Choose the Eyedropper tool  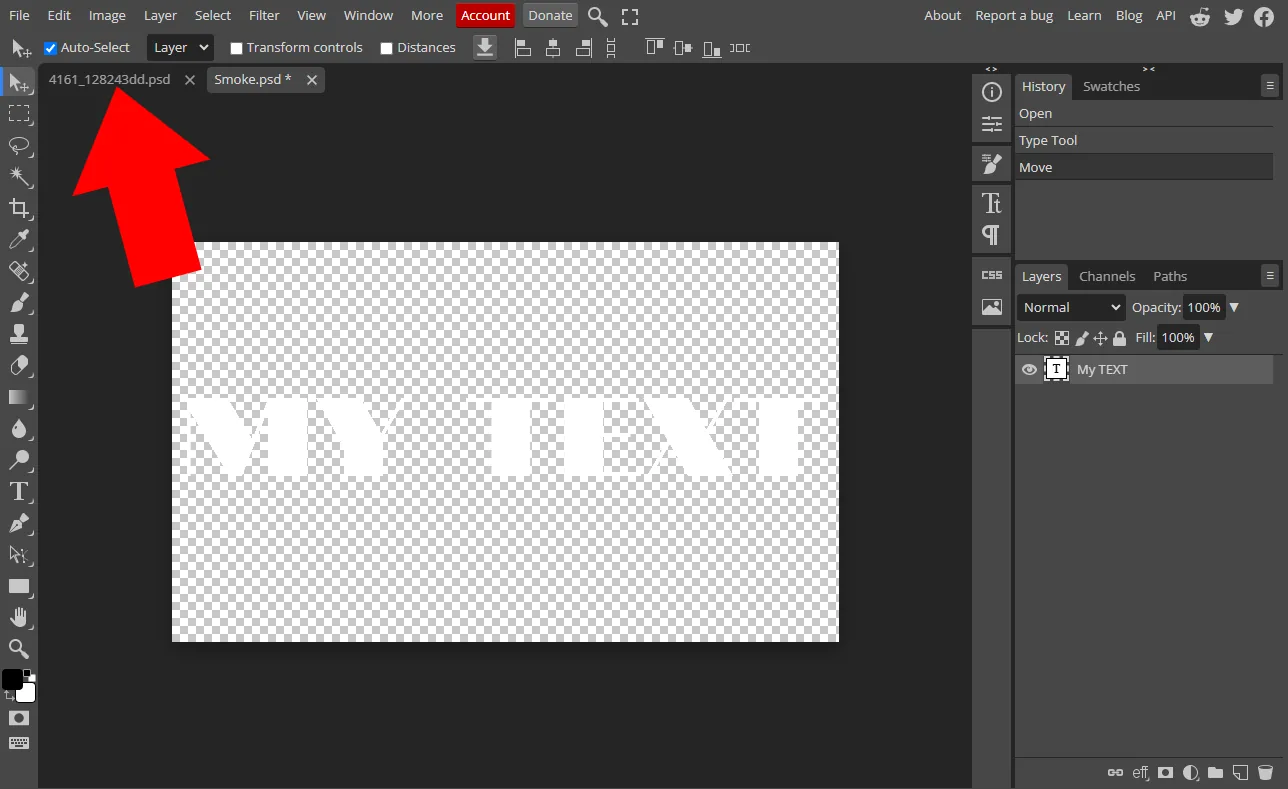19,240
